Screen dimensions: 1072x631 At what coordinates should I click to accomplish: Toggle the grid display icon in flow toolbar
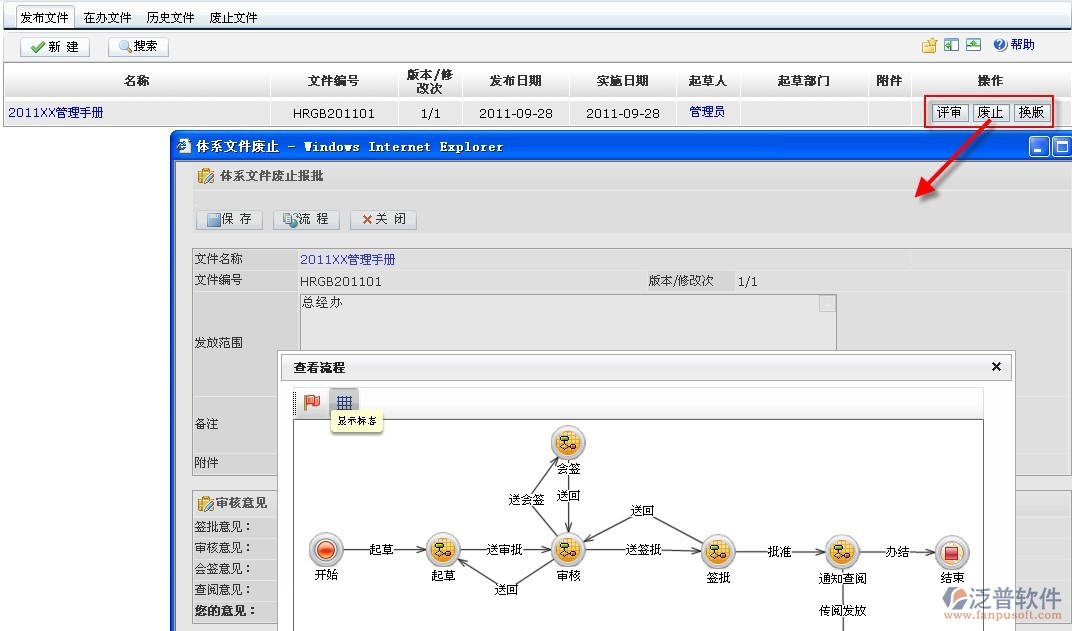(344, 402)
